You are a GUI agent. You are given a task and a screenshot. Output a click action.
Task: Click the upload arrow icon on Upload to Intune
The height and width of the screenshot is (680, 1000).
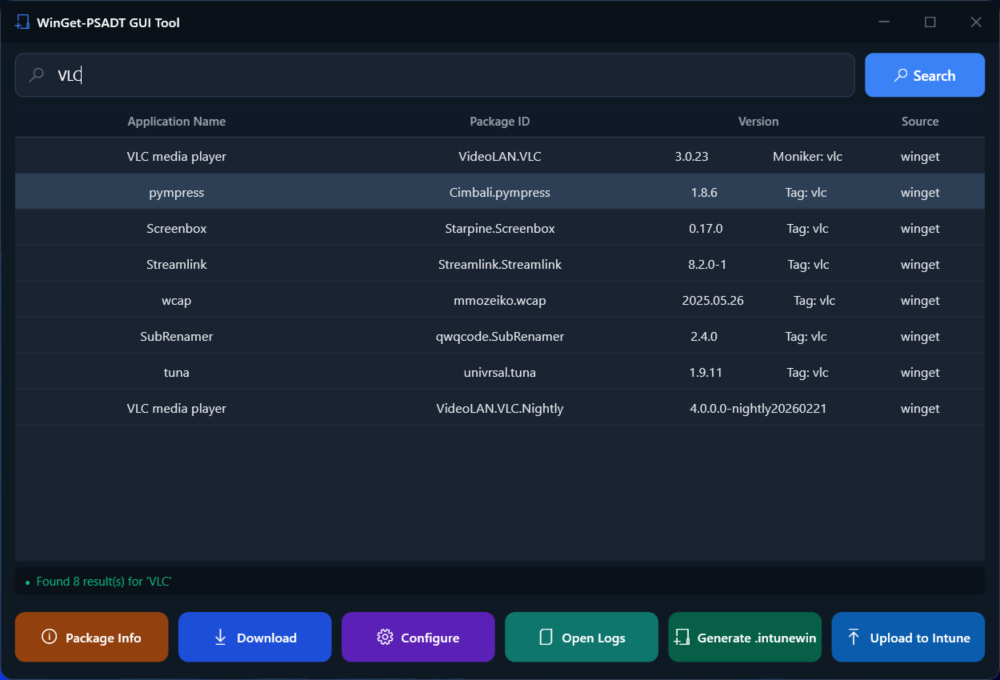pos(853,637)
